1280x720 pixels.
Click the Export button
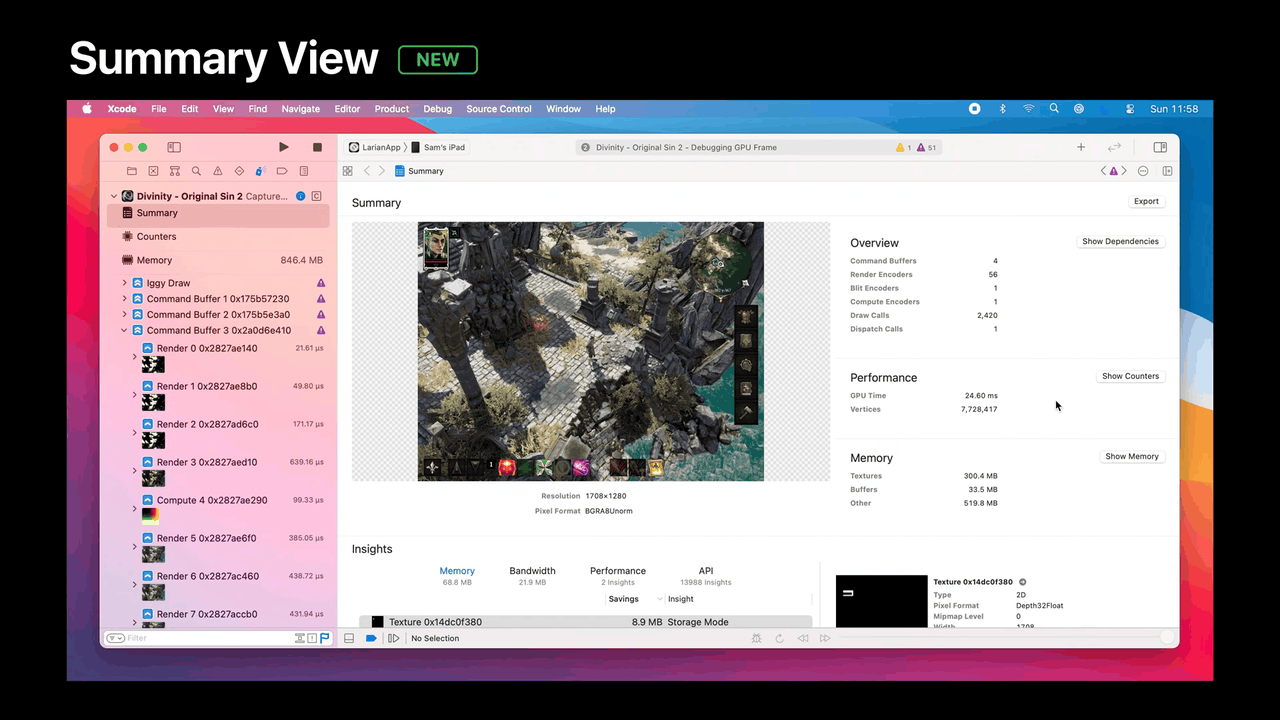pos(1146,201)
